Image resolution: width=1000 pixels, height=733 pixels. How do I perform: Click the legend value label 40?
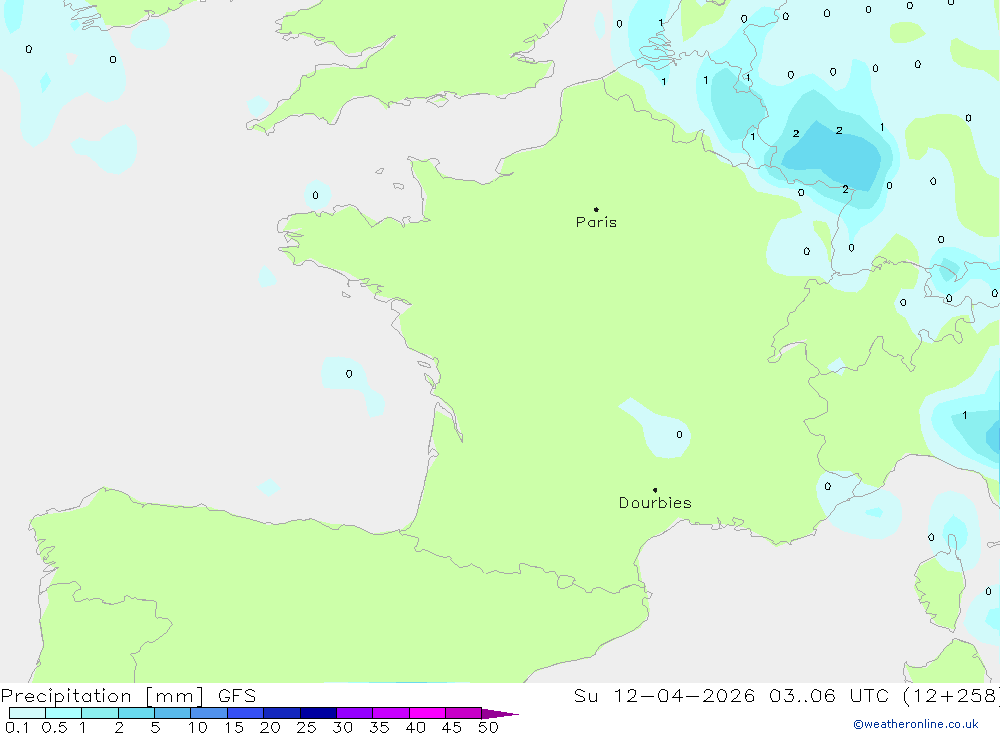click(x=415, y=727)
